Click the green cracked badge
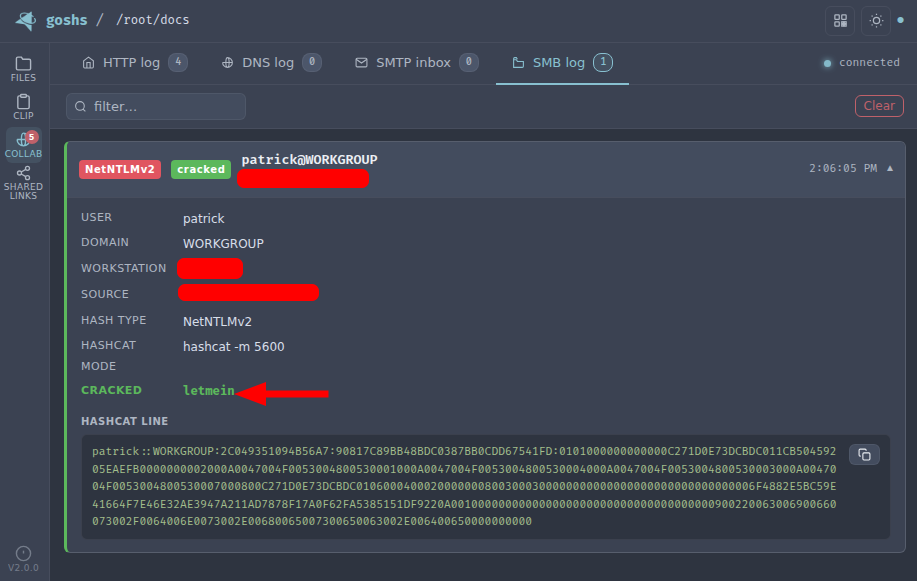This screenshot has width=917, height=581. tap(200, 169)
